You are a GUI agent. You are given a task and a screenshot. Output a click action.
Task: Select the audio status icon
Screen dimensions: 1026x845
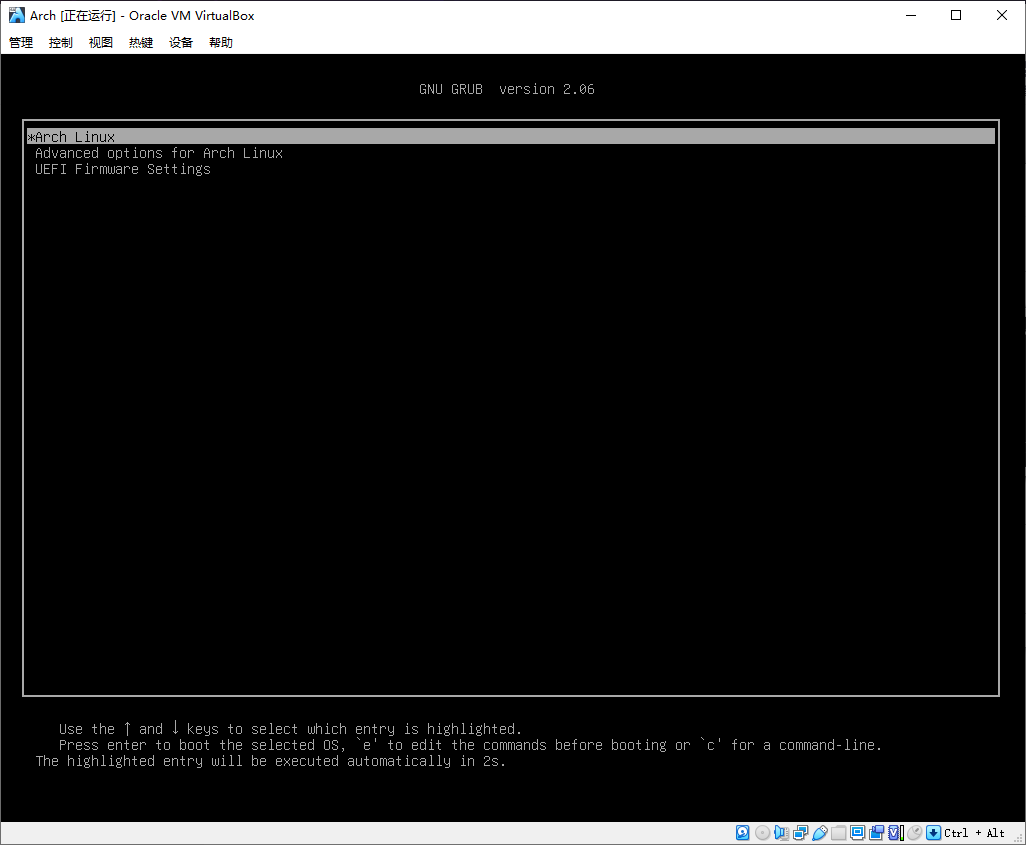click(780, 832)
